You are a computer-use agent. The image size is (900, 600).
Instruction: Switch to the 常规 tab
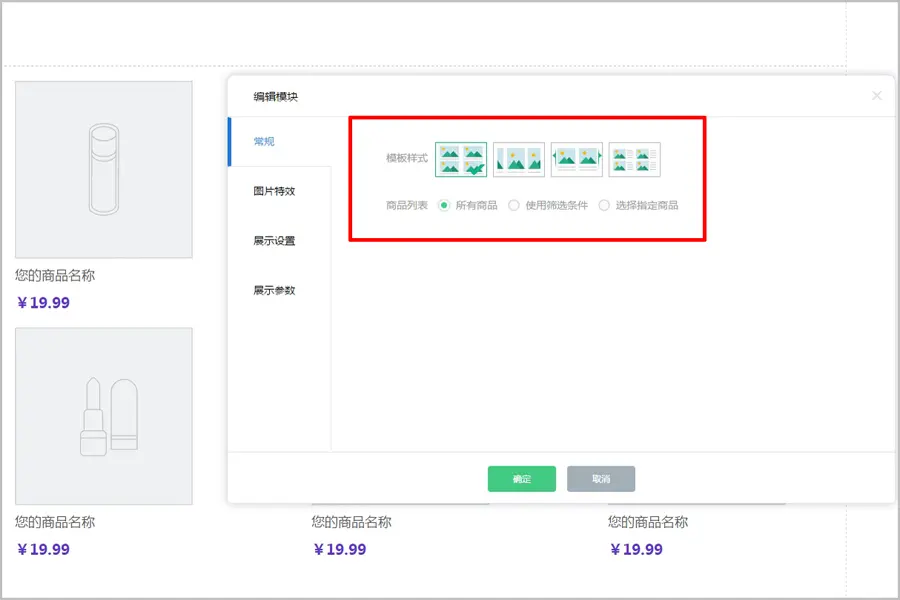[264, 142]
